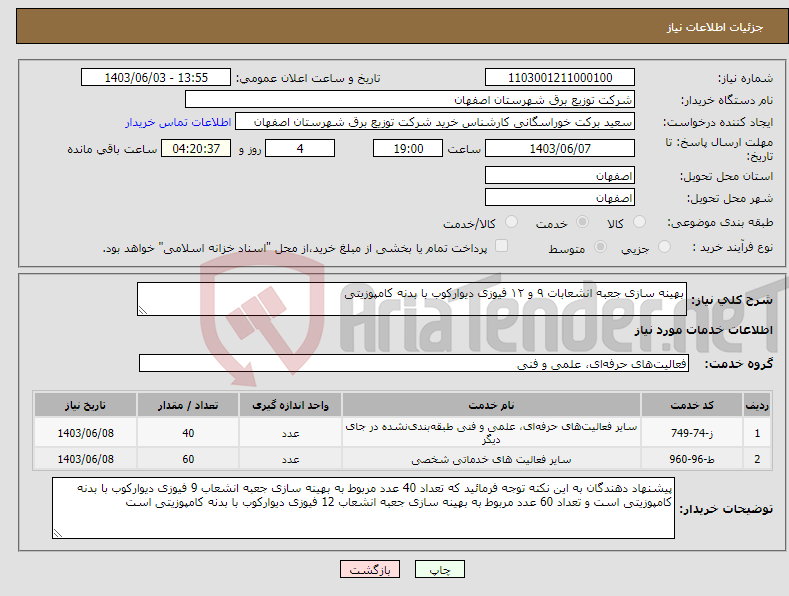Click the گروه خدمت field
Image resolution: width=789 pixels, height=596 pixels.
(x=414, y=363)
